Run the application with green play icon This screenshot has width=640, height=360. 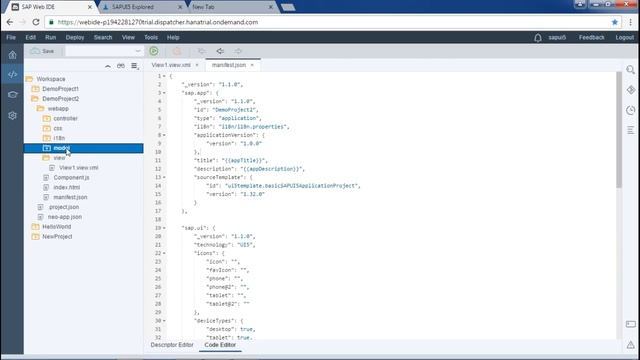point(154,51)
